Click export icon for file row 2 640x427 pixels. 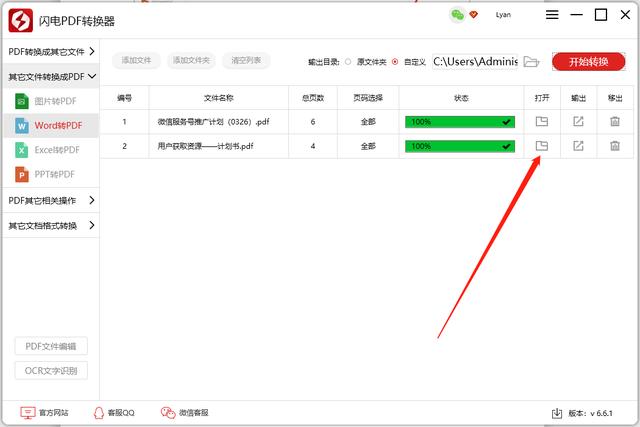point(578,146)
